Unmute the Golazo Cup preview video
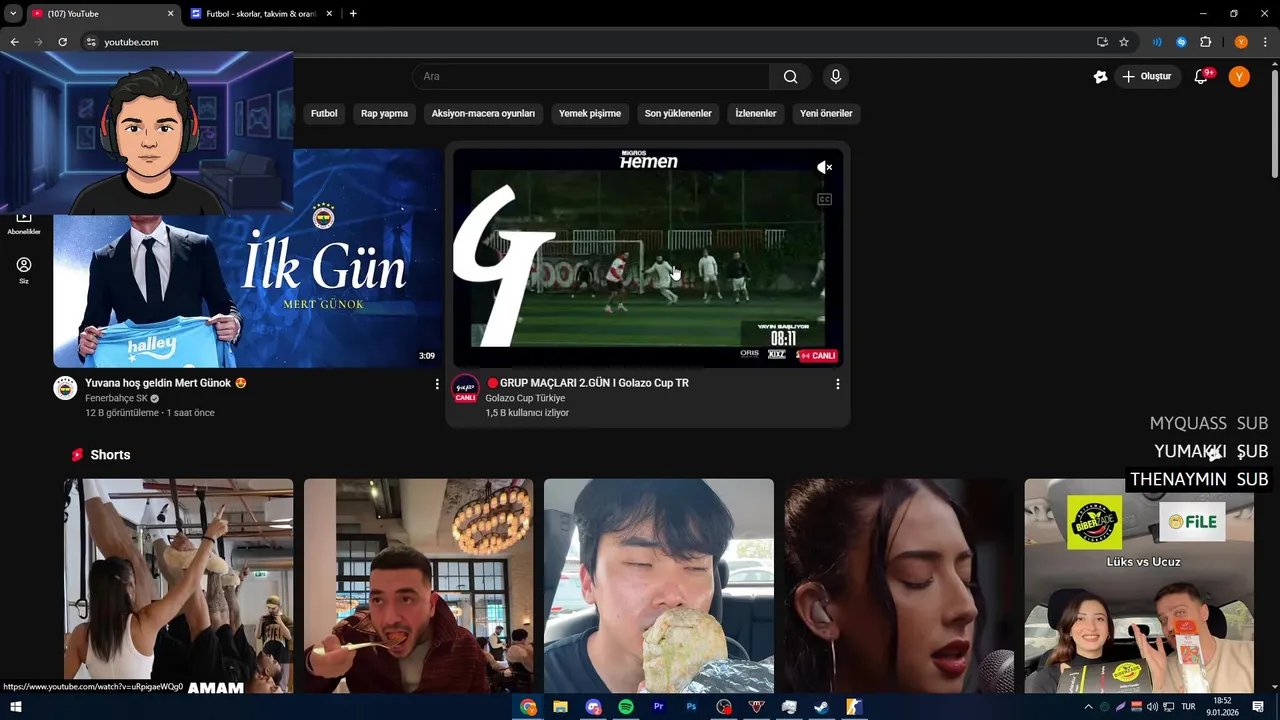 pyautogui.click(x=824, y=167)
